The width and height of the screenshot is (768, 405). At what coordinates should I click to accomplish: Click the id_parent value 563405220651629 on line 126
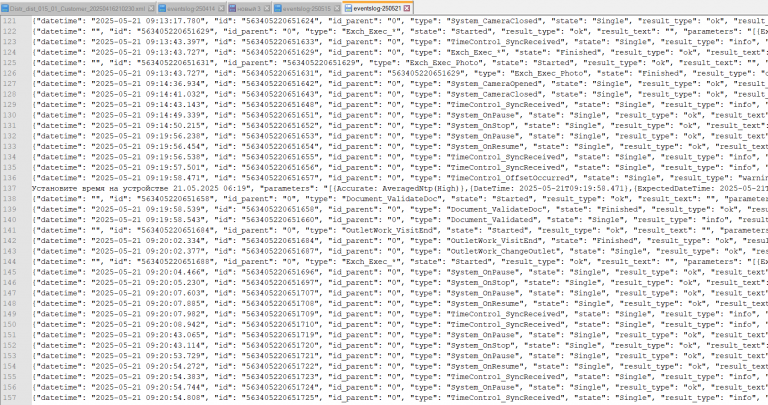(426, 73)
